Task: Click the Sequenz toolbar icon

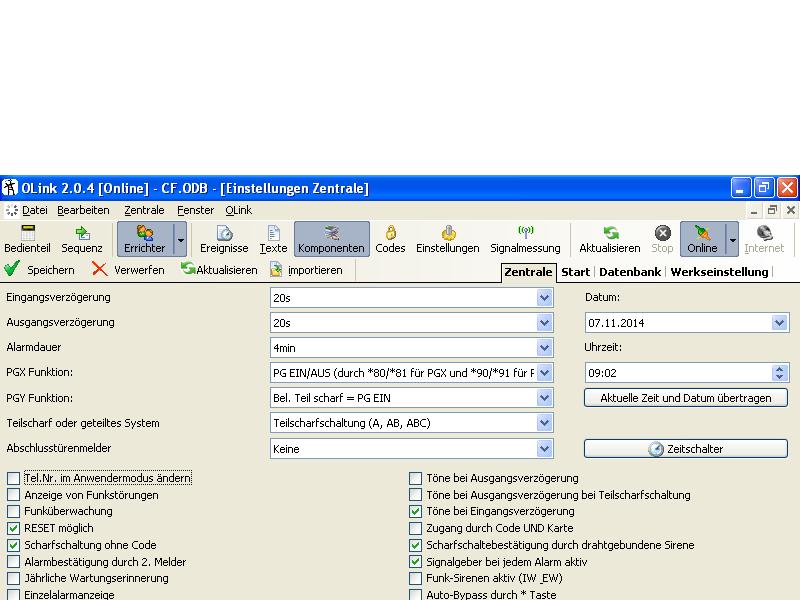Action: (82, 238)
